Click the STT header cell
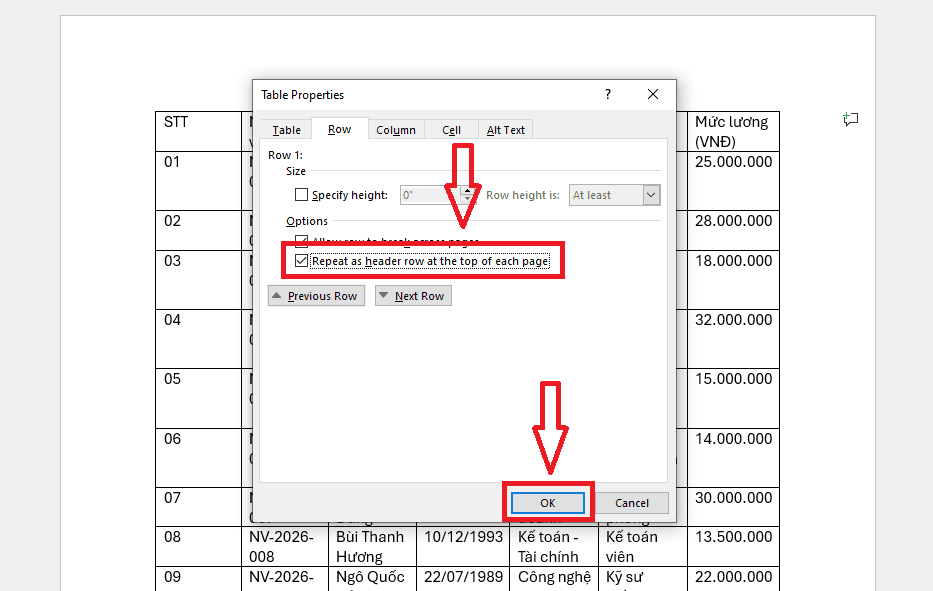This screenshot has width=933, height=591. [x=198, y=131]
